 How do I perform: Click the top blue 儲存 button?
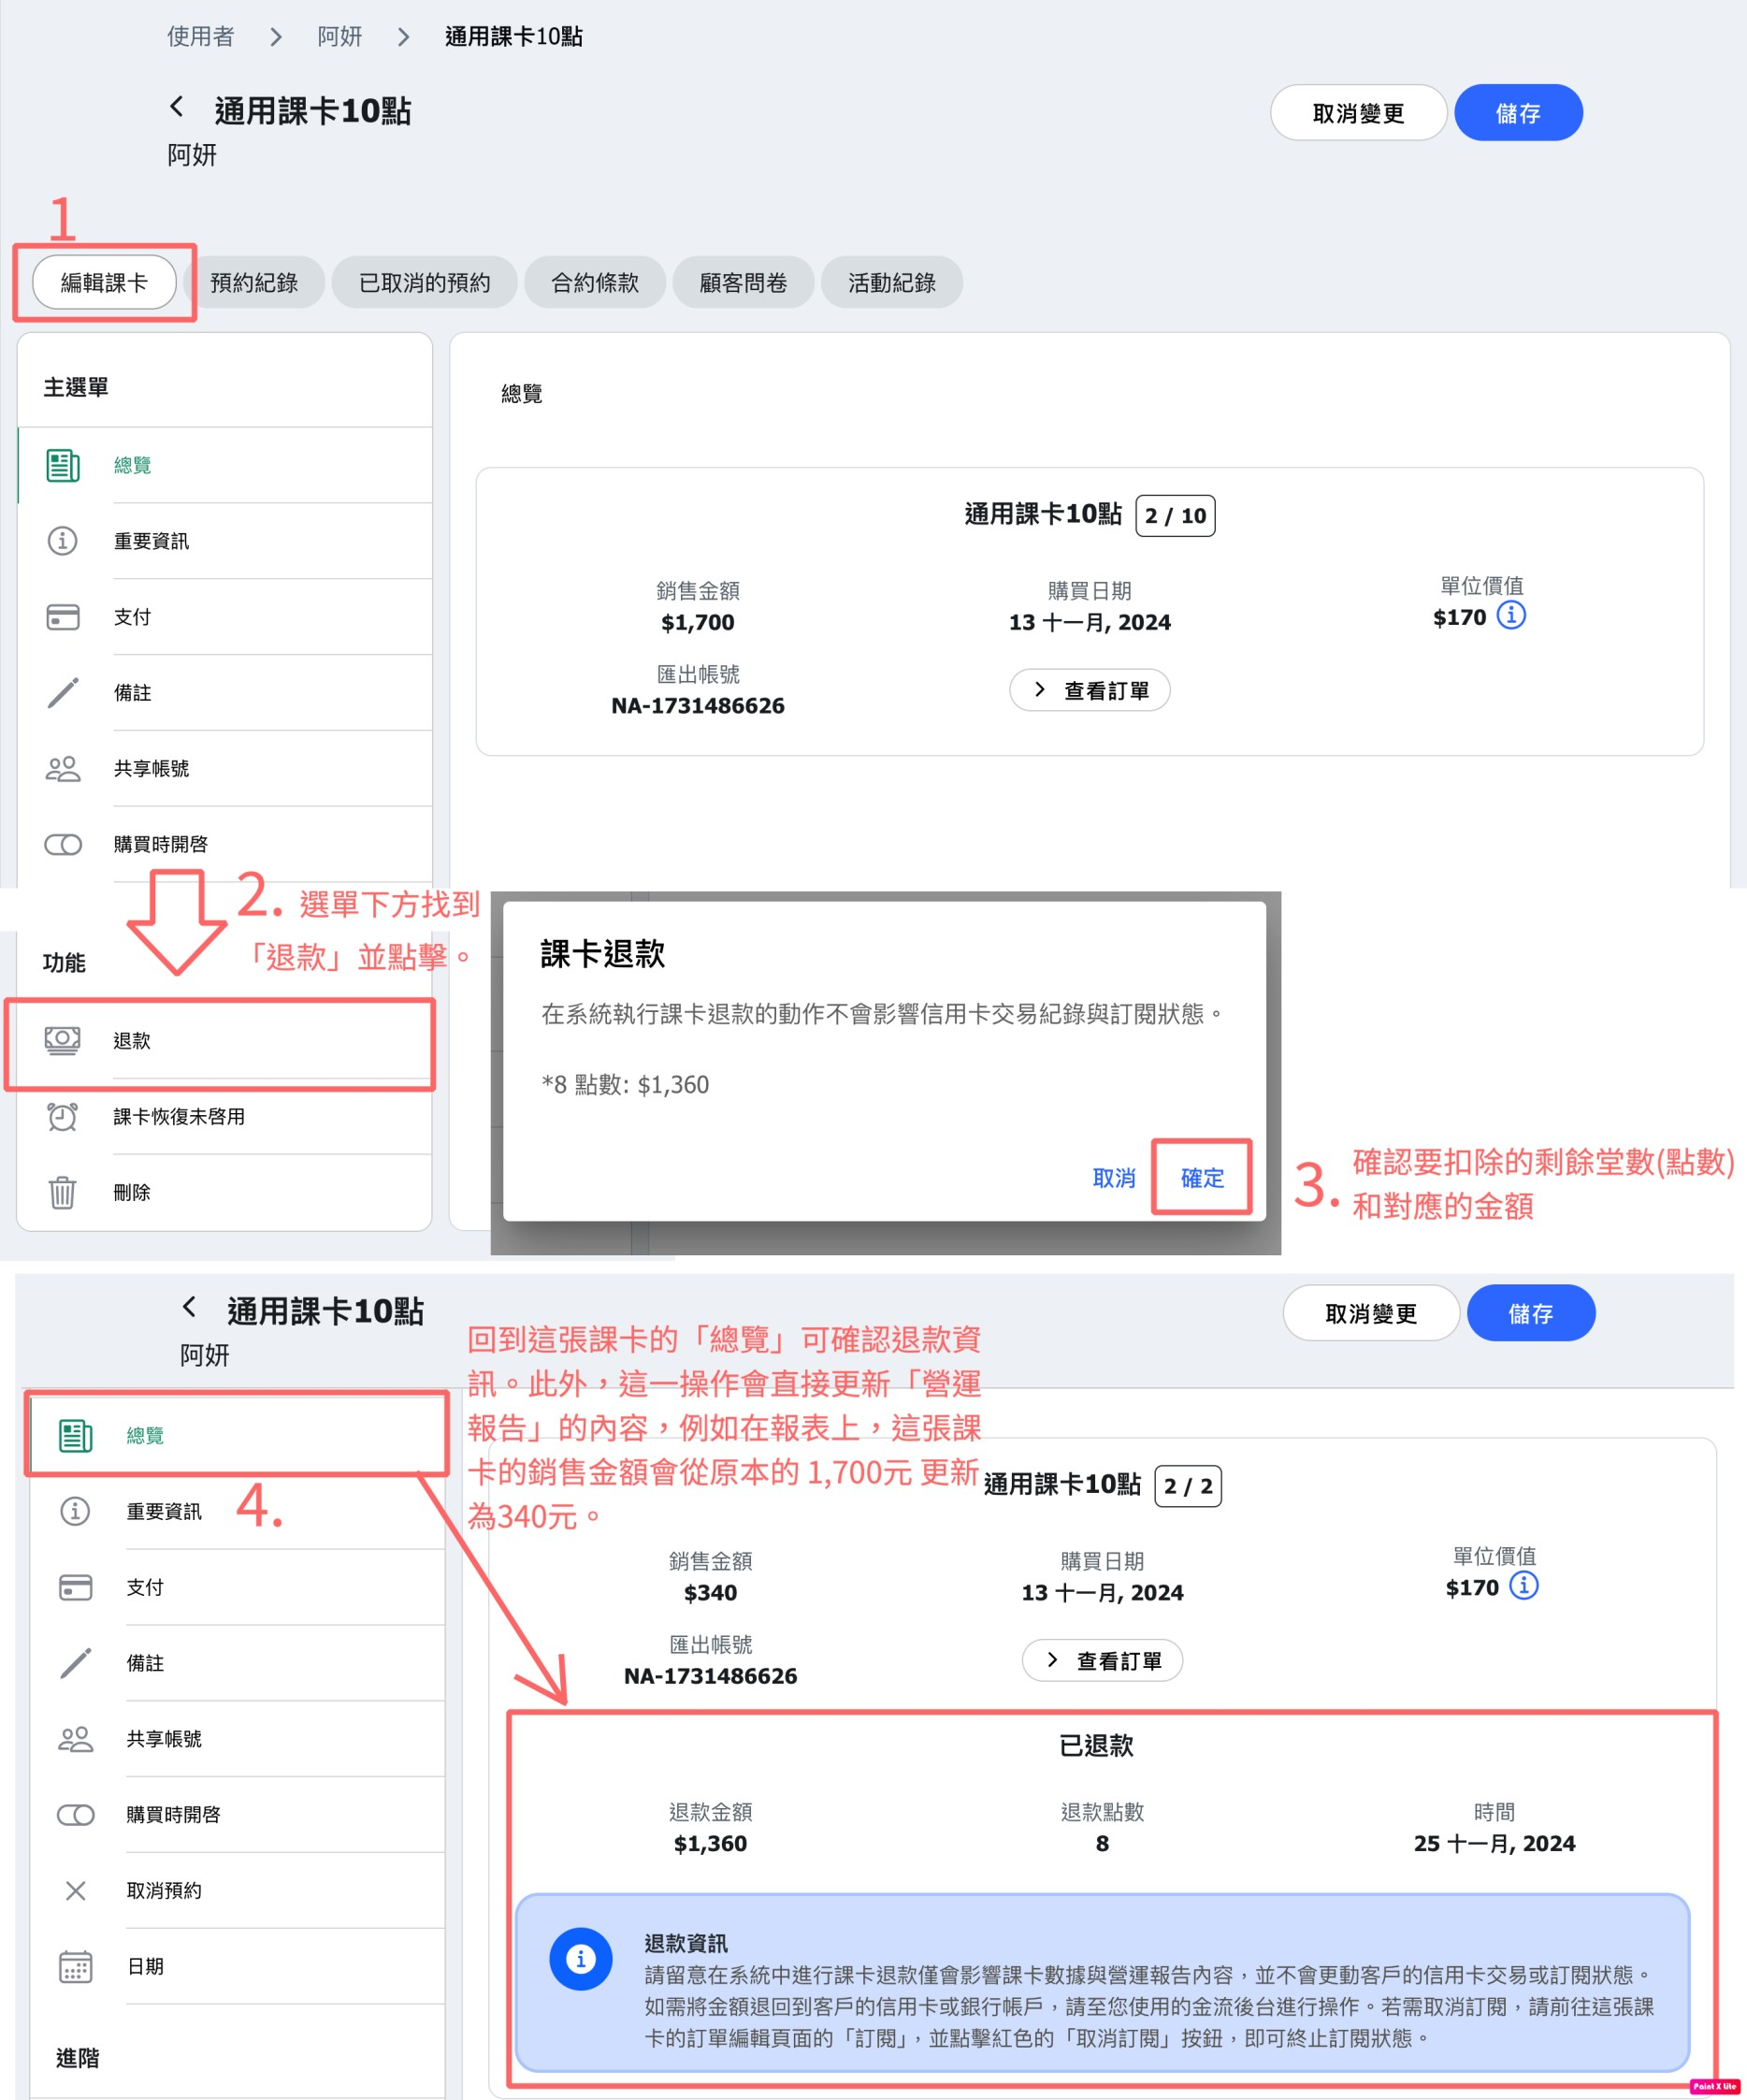coord(1517,113)
